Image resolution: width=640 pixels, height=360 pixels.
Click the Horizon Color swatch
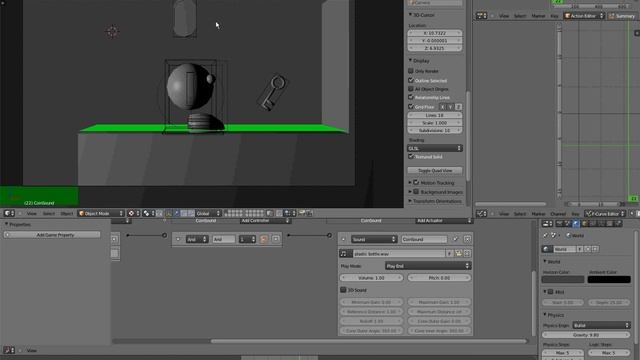click(563, 280)
